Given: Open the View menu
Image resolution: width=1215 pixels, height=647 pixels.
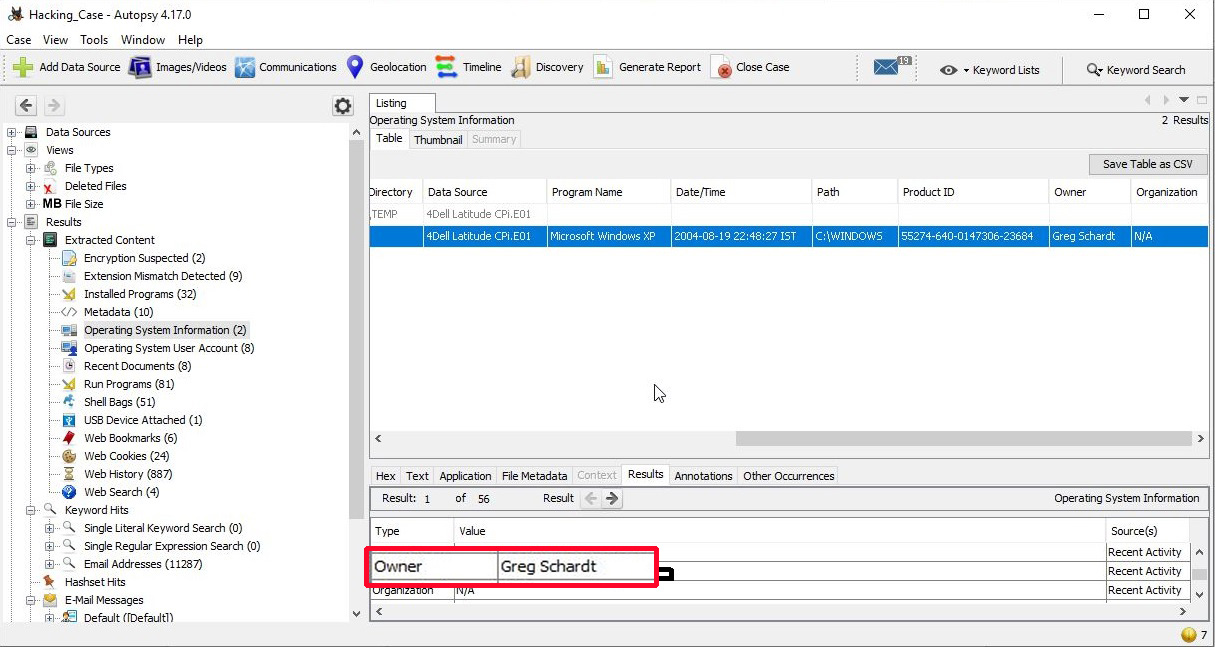Looking at the screenshot, I should [55, 40].
